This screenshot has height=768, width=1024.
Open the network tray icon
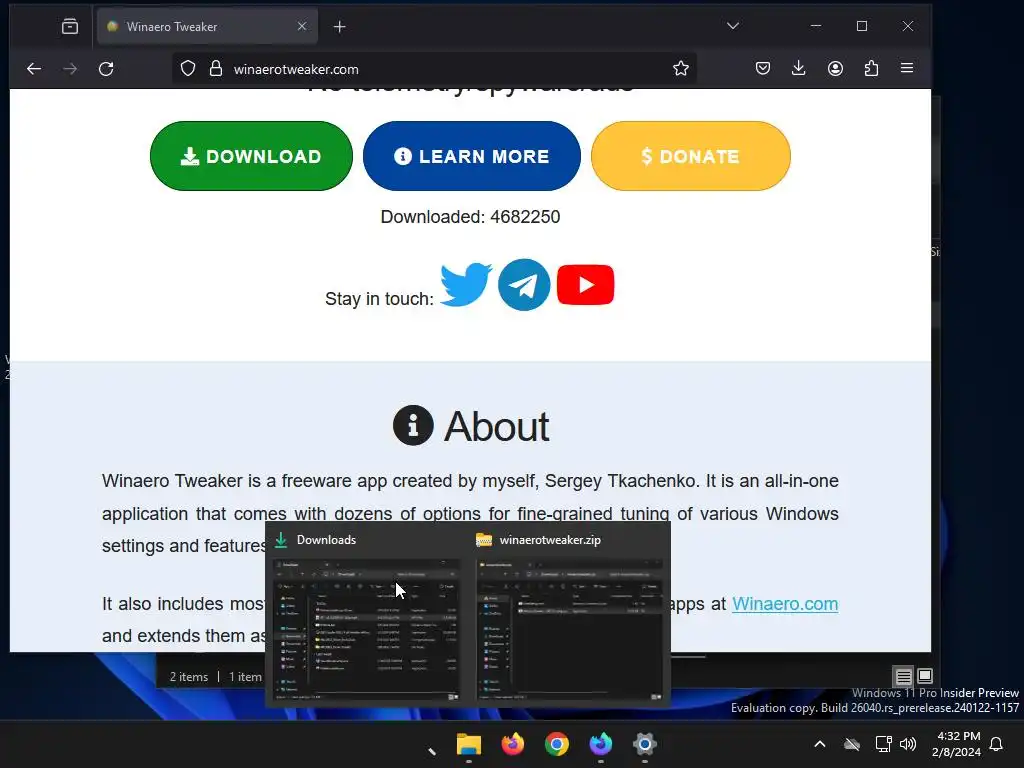[884, 744]
